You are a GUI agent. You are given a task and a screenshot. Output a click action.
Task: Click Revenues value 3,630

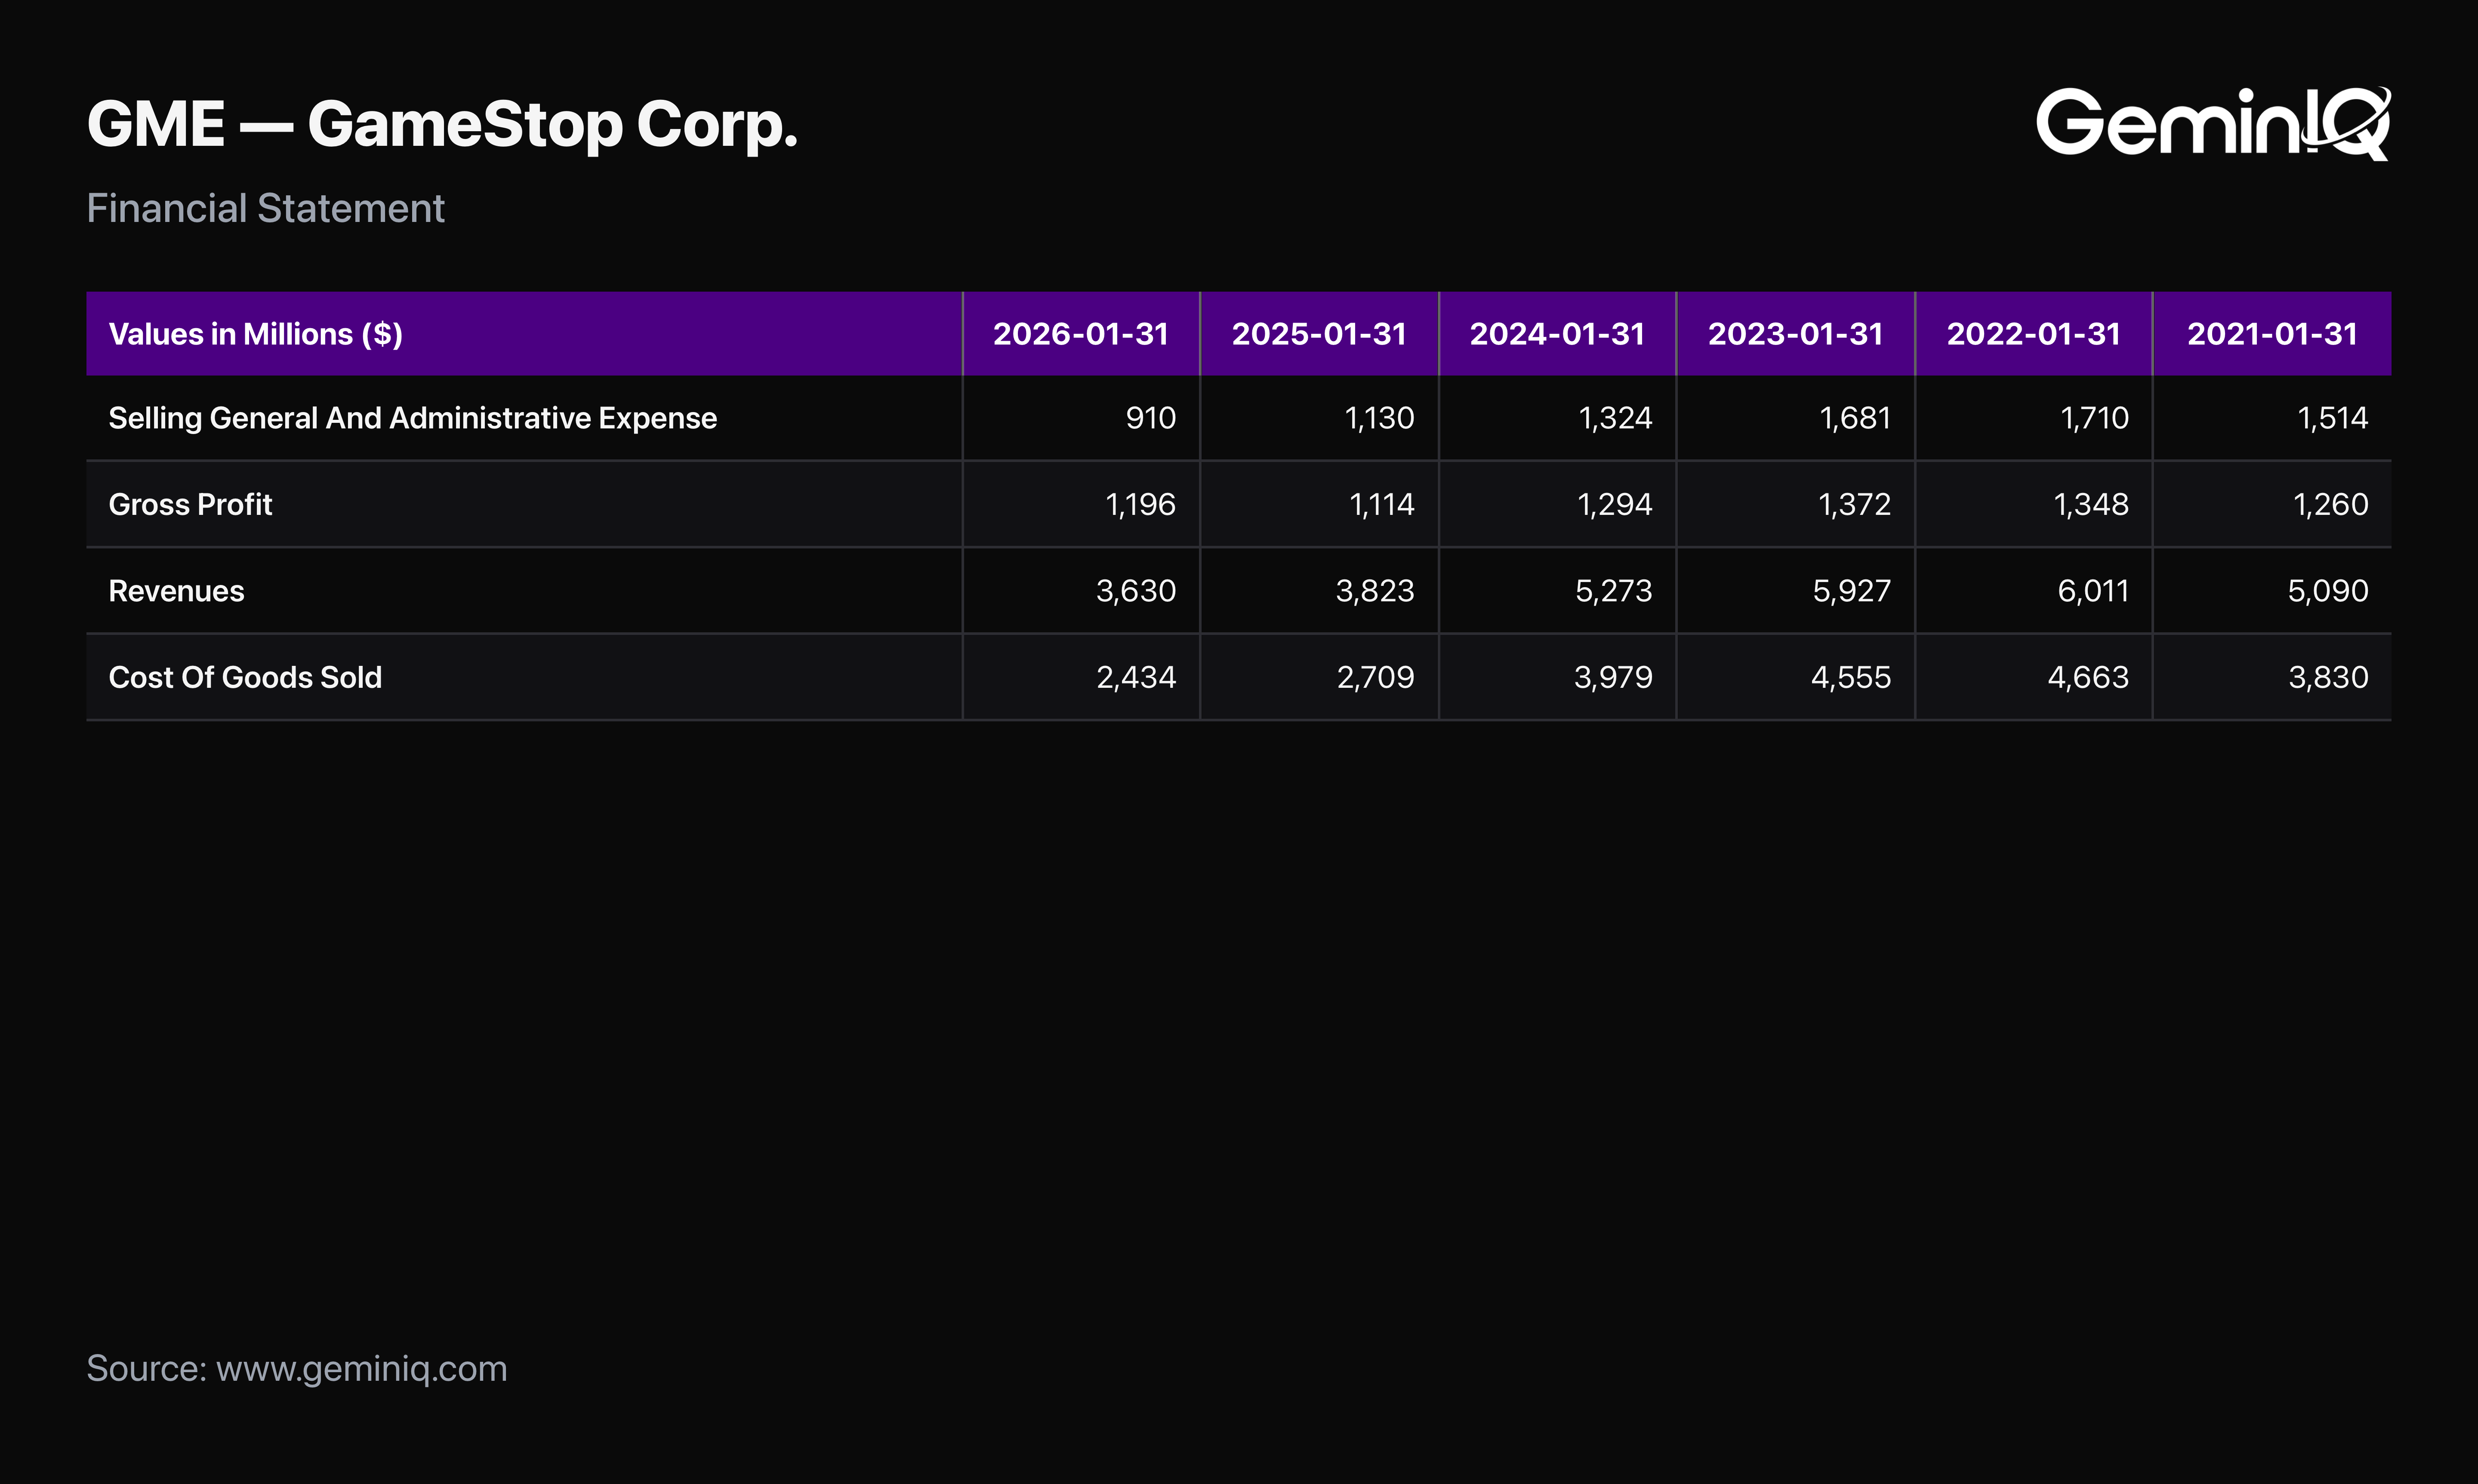(x=1136, y=591)
